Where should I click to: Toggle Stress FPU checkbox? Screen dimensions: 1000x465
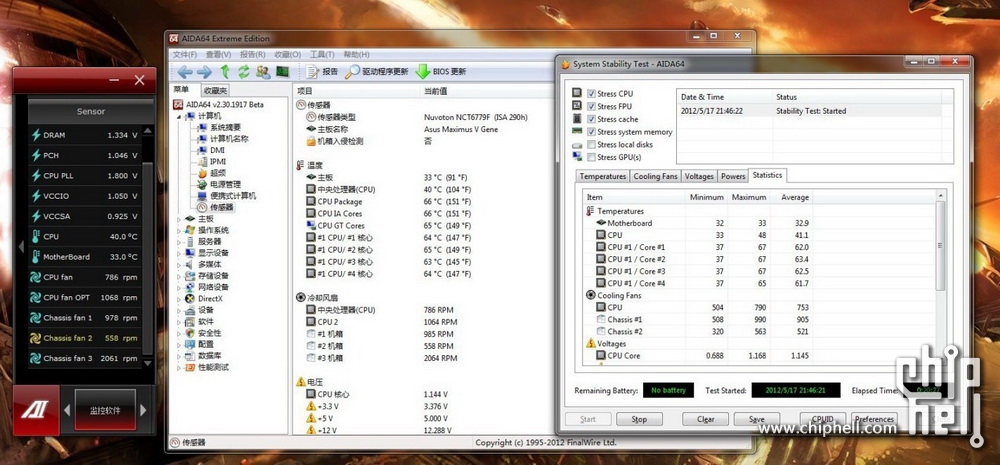tap(591, 107)
